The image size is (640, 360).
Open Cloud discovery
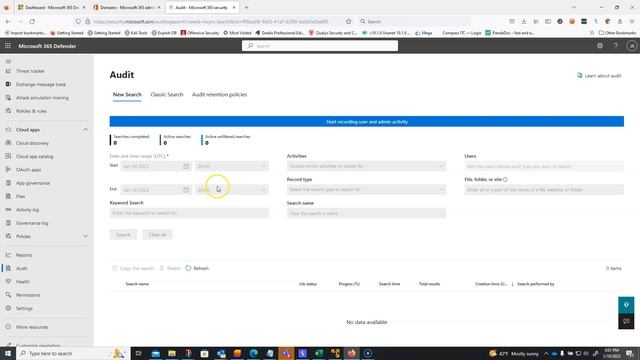click(x=33, y=143)
